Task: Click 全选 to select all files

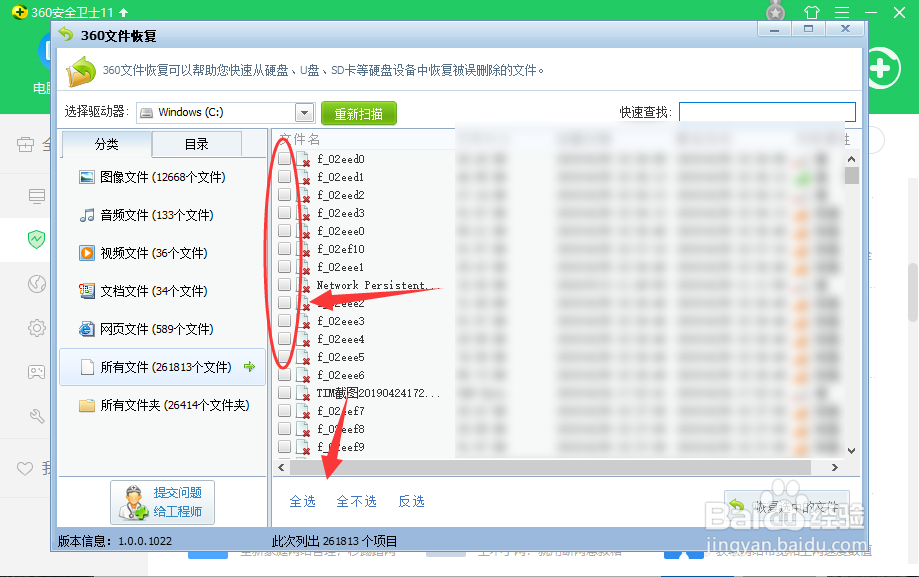Action: tap(302, 501)
